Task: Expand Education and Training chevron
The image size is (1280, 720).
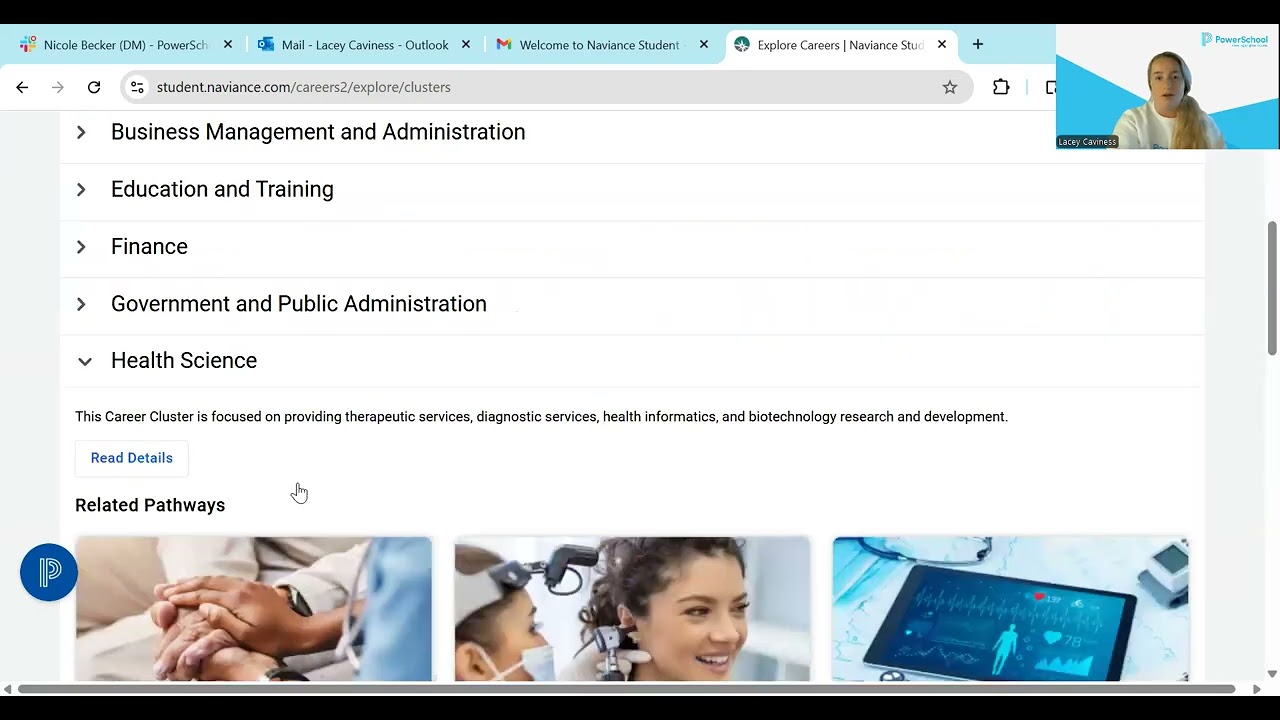Action: 82,189
